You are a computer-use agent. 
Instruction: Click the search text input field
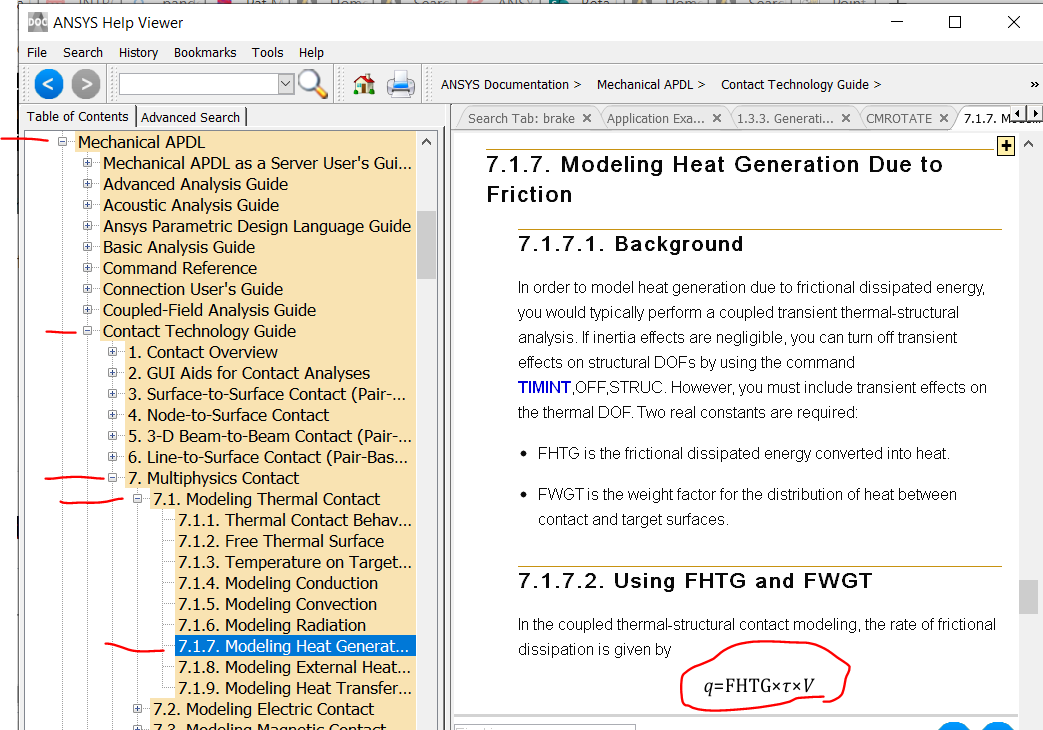198,84
